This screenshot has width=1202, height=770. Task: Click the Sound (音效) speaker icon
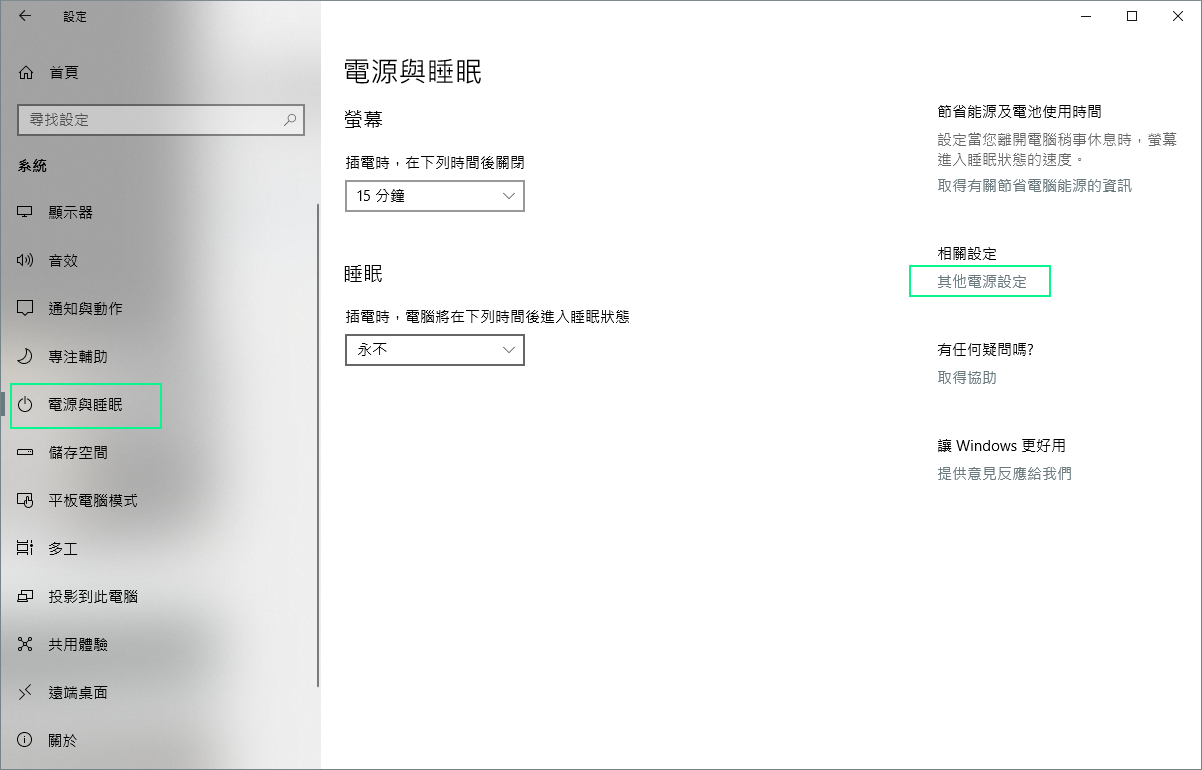(26, 261)
